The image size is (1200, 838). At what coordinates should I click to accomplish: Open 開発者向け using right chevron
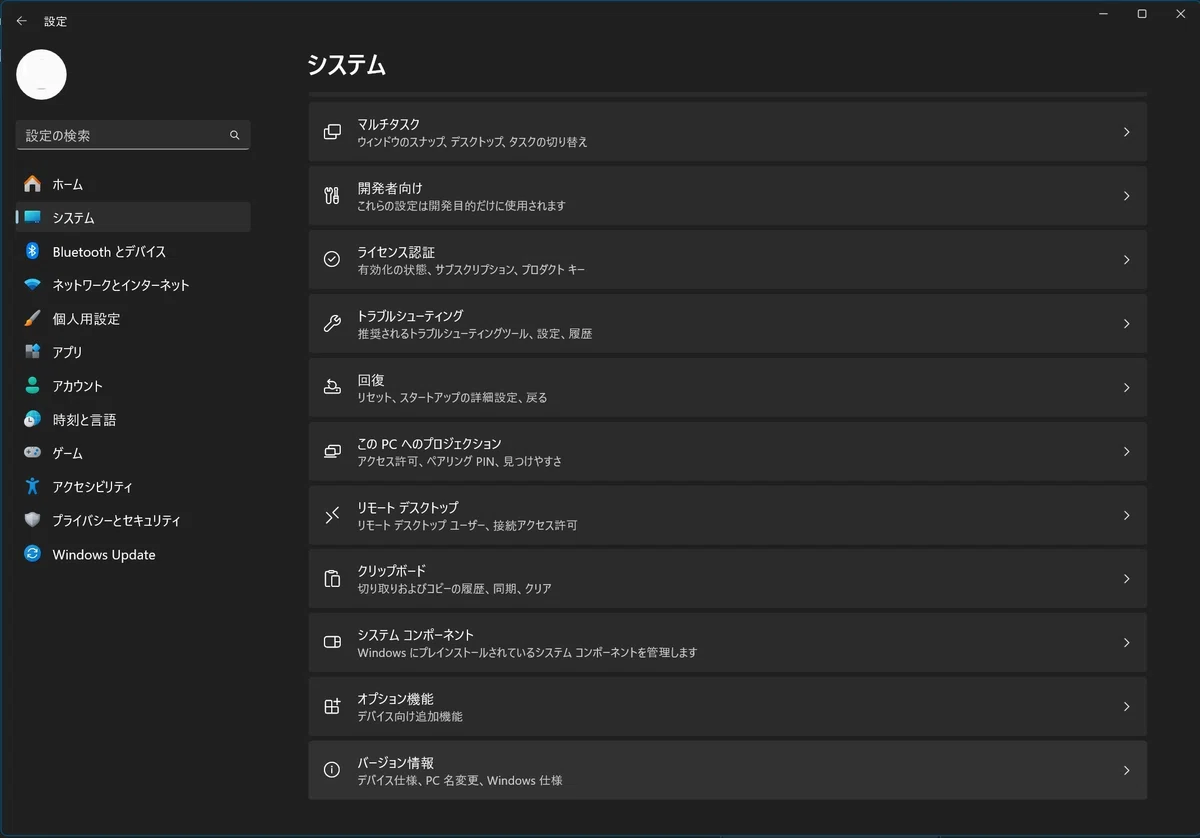pos(1126,196)
